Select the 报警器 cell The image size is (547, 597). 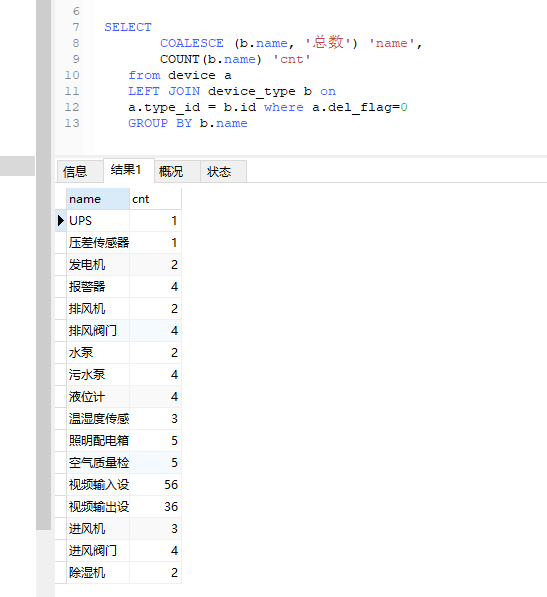(x=98, y=287)
